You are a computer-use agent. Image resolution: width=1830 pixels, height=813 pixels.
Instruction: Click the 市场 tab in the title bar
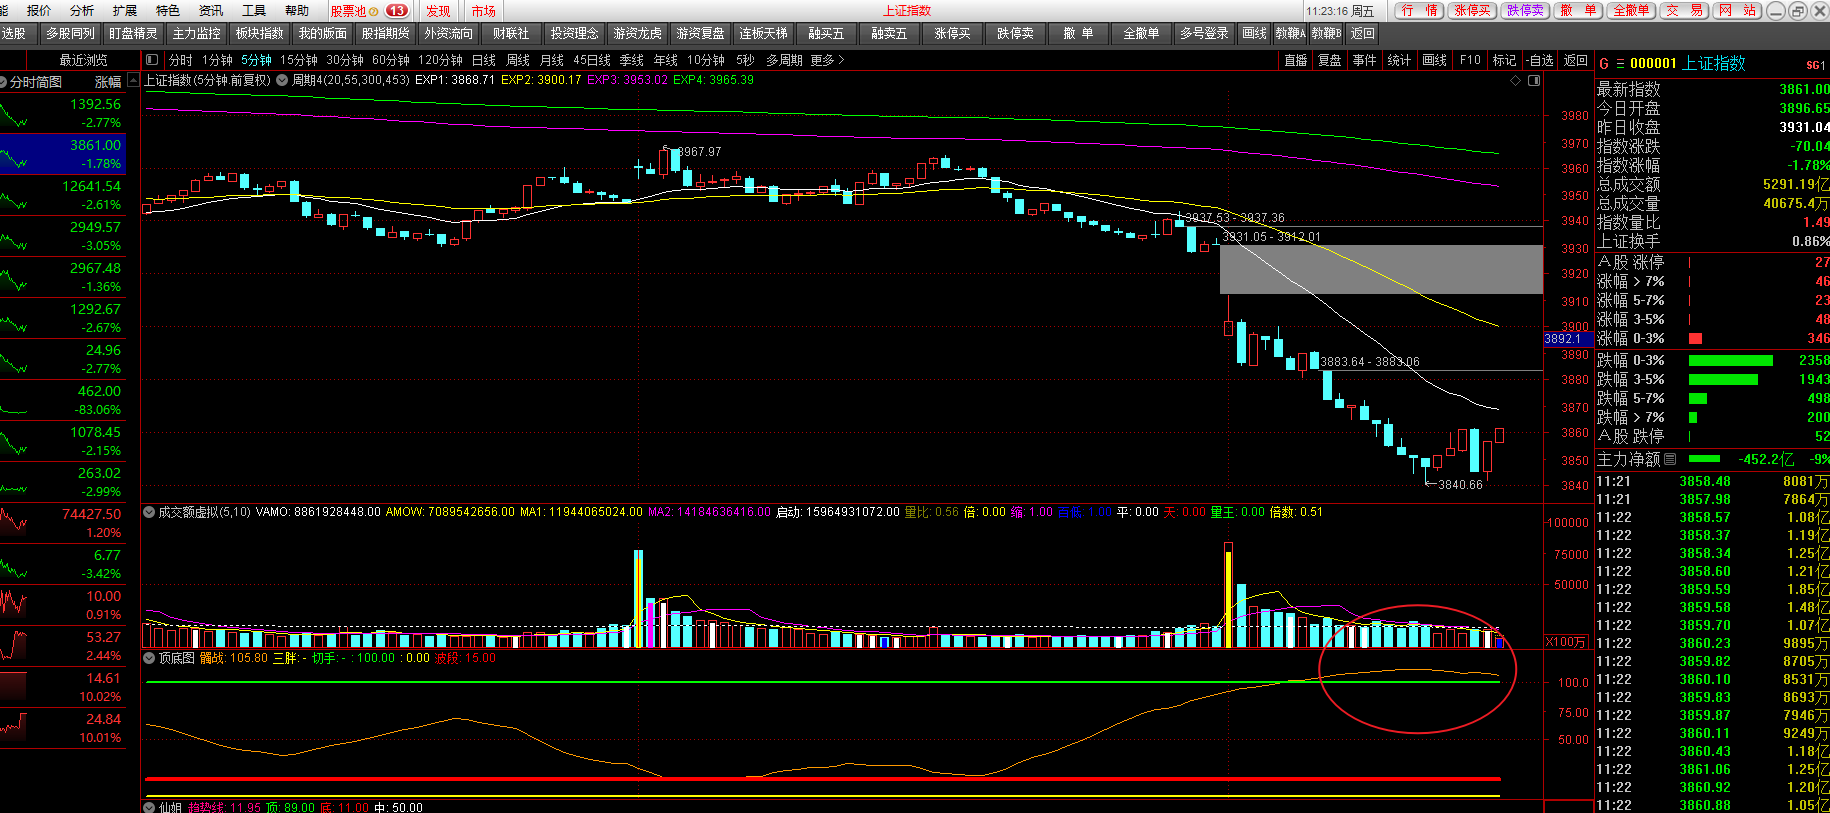click(484, 11)
